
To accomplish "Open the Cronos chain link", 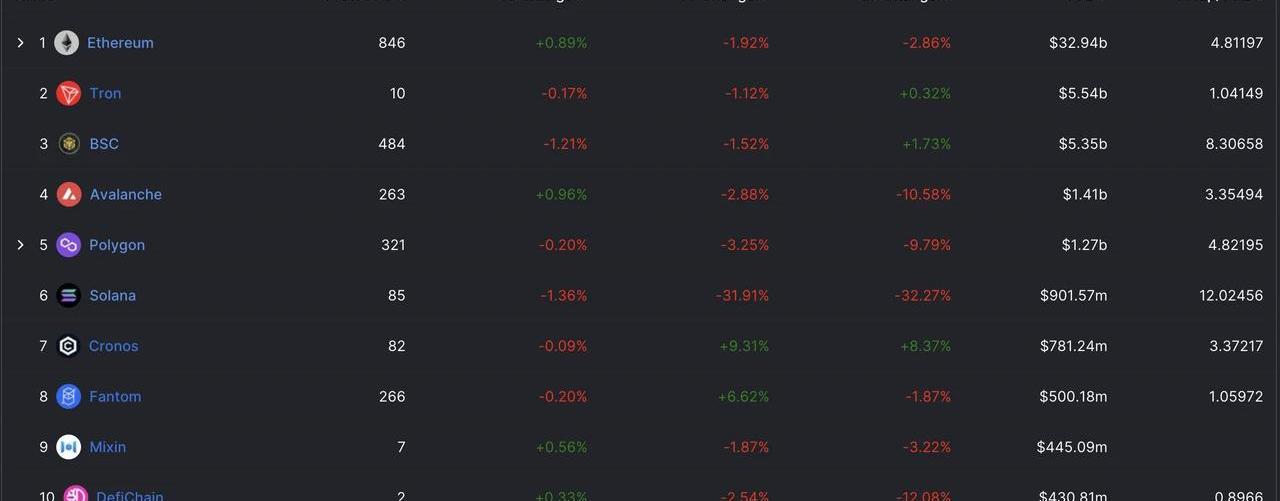I will [x=113, y=346].
